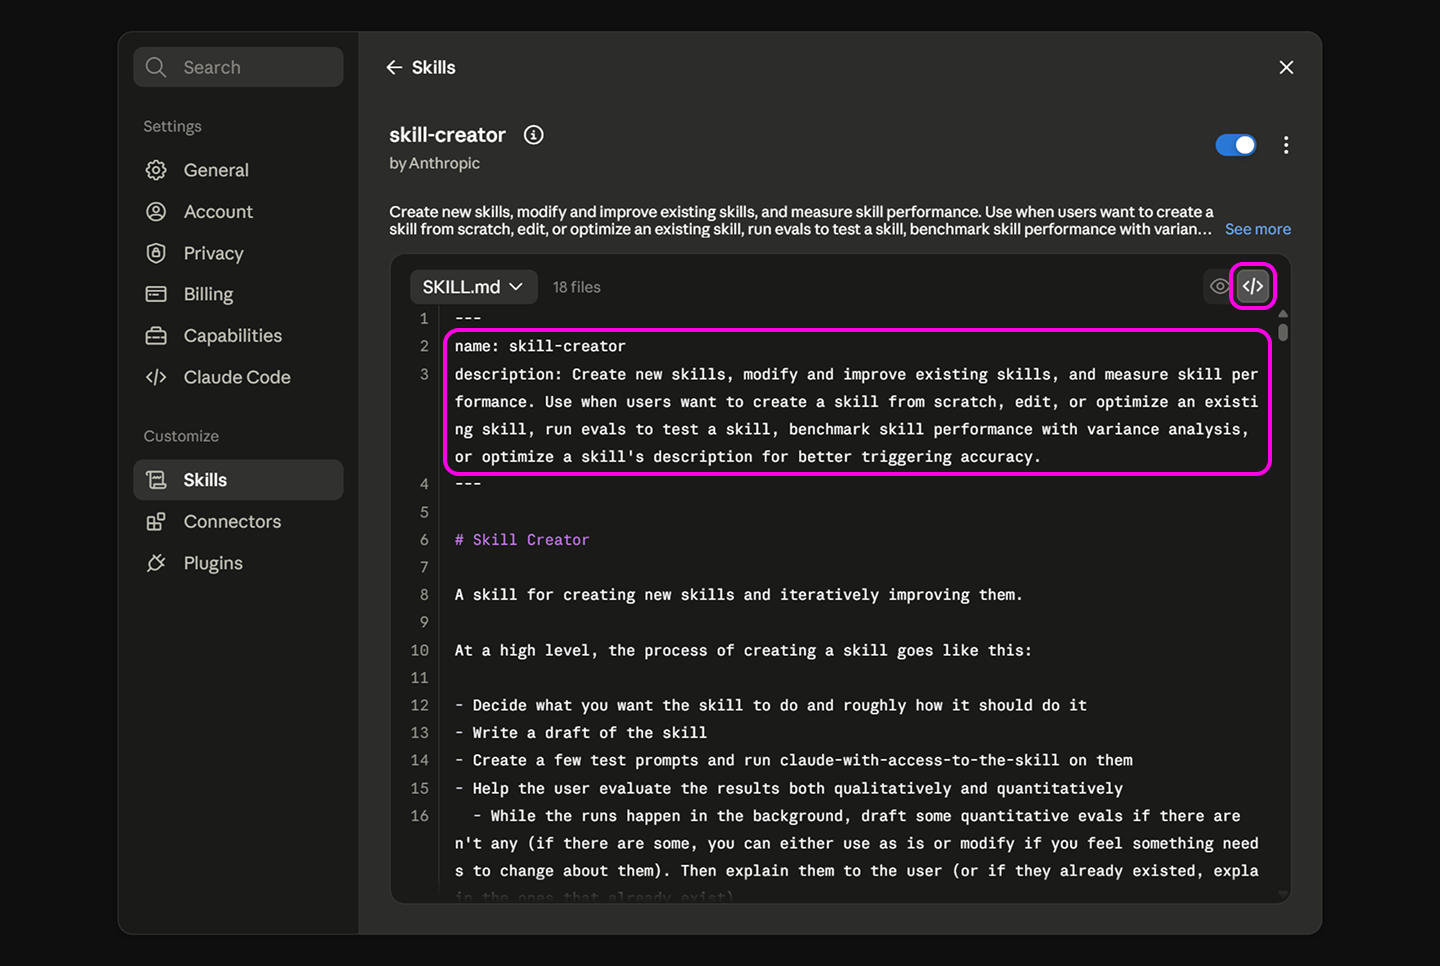Screen dimensions: 1440x966
Task: Click the Capabilities briefcase icon
Action: pos(156,336)
